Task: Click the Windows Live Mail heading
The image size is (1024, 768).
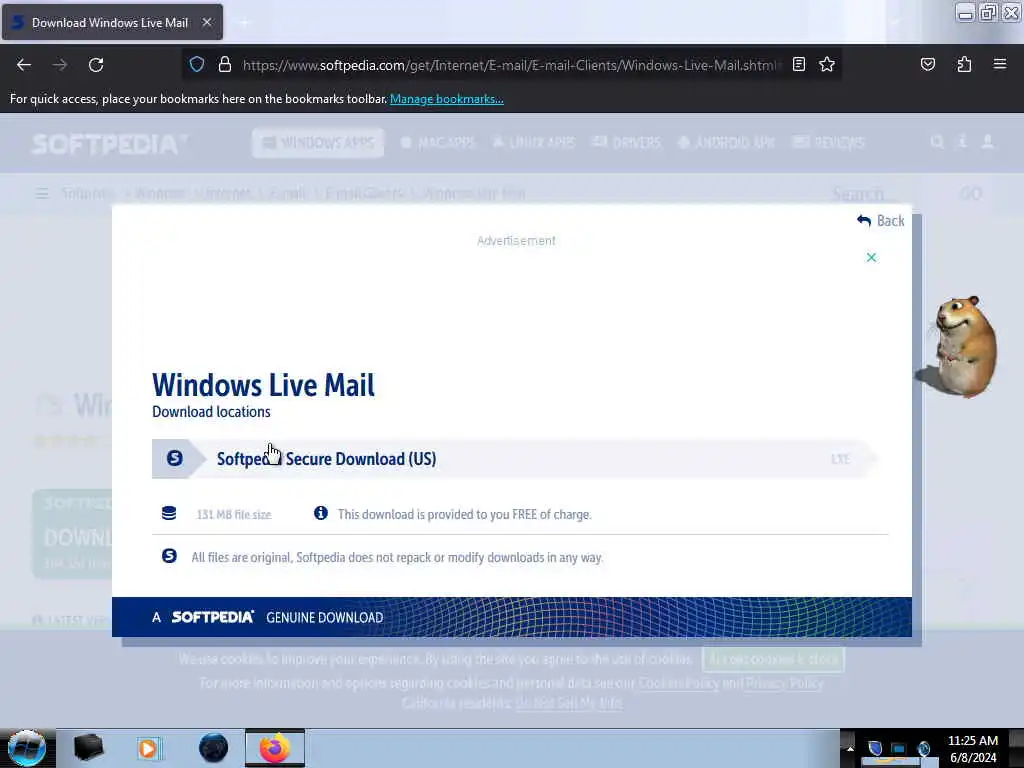Action: click(263, 385)
